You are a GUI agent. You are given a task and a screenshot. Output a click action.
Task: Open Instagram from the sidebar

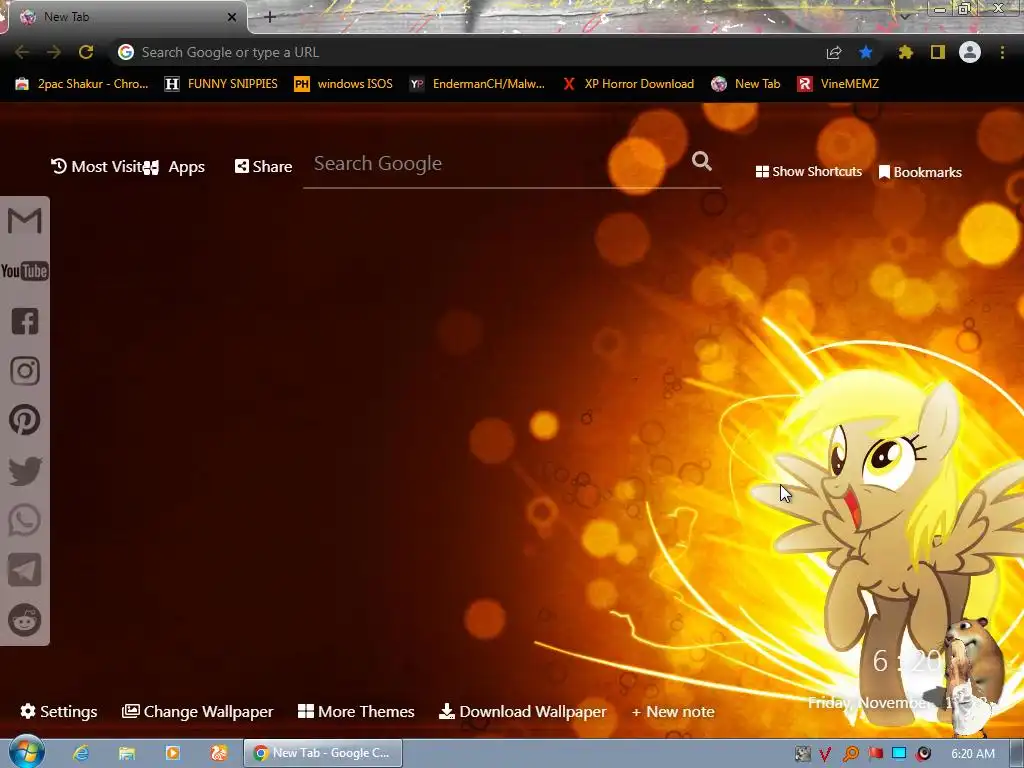click(25, 370)
